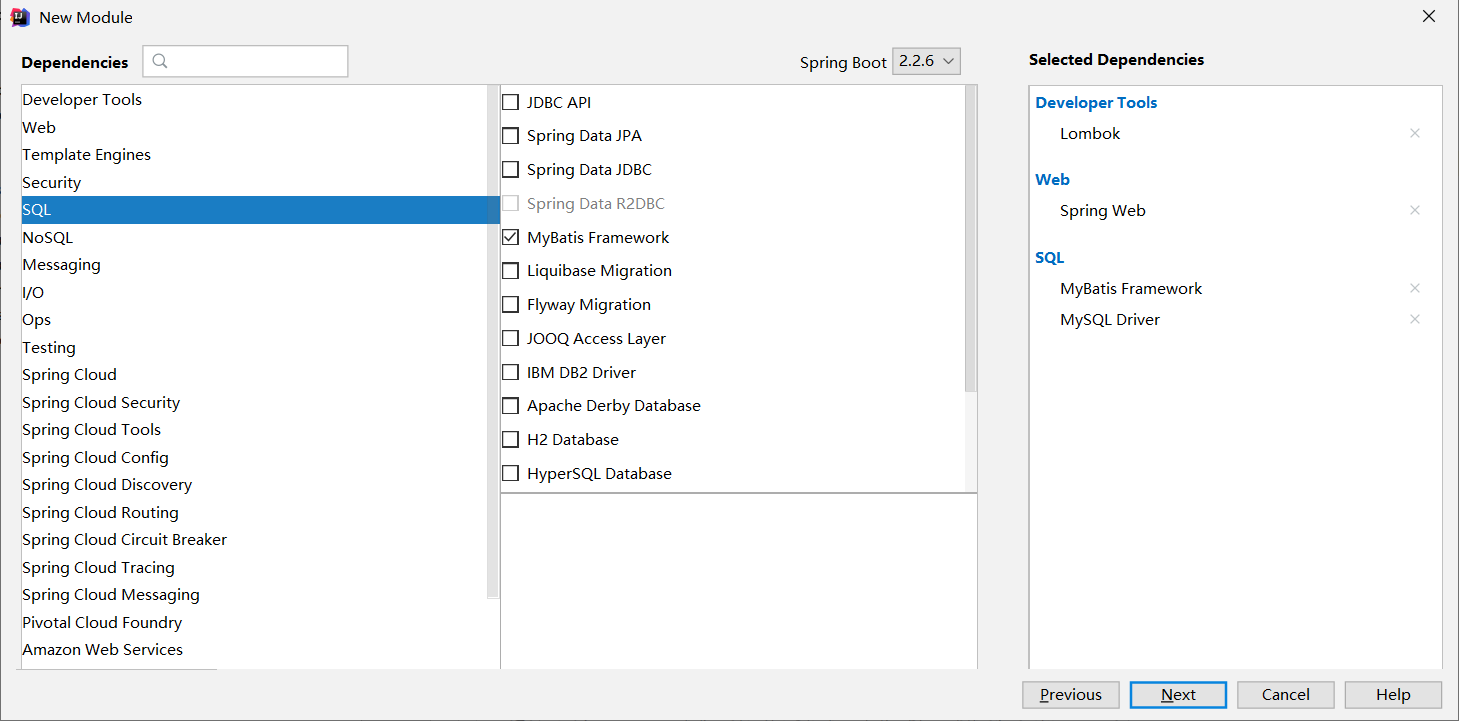The image size is (1459, 721).
Task: Close the New Module dialog
Action: pos(1429,16)
